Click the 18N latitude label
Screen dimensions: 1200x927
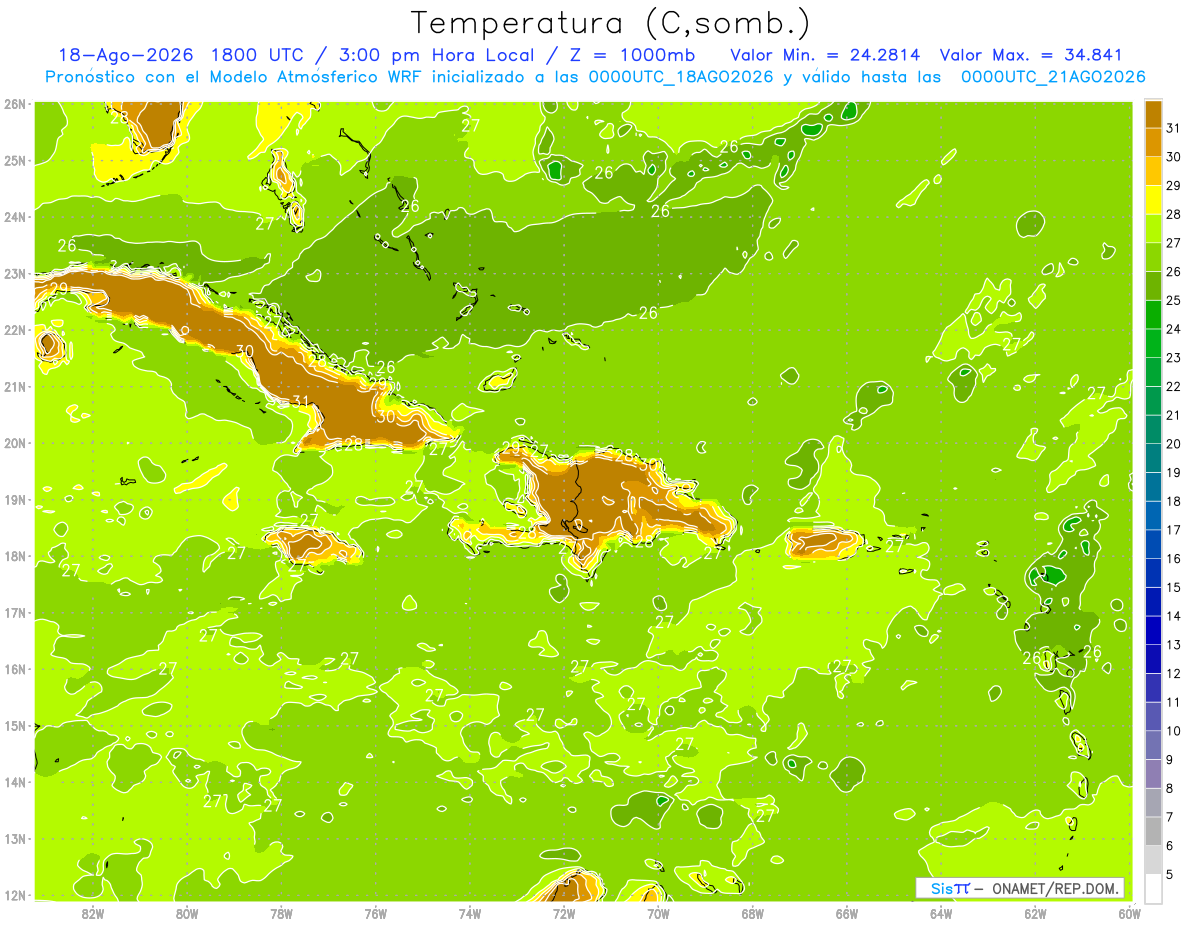pyautogui.click(x=14, y=556)
